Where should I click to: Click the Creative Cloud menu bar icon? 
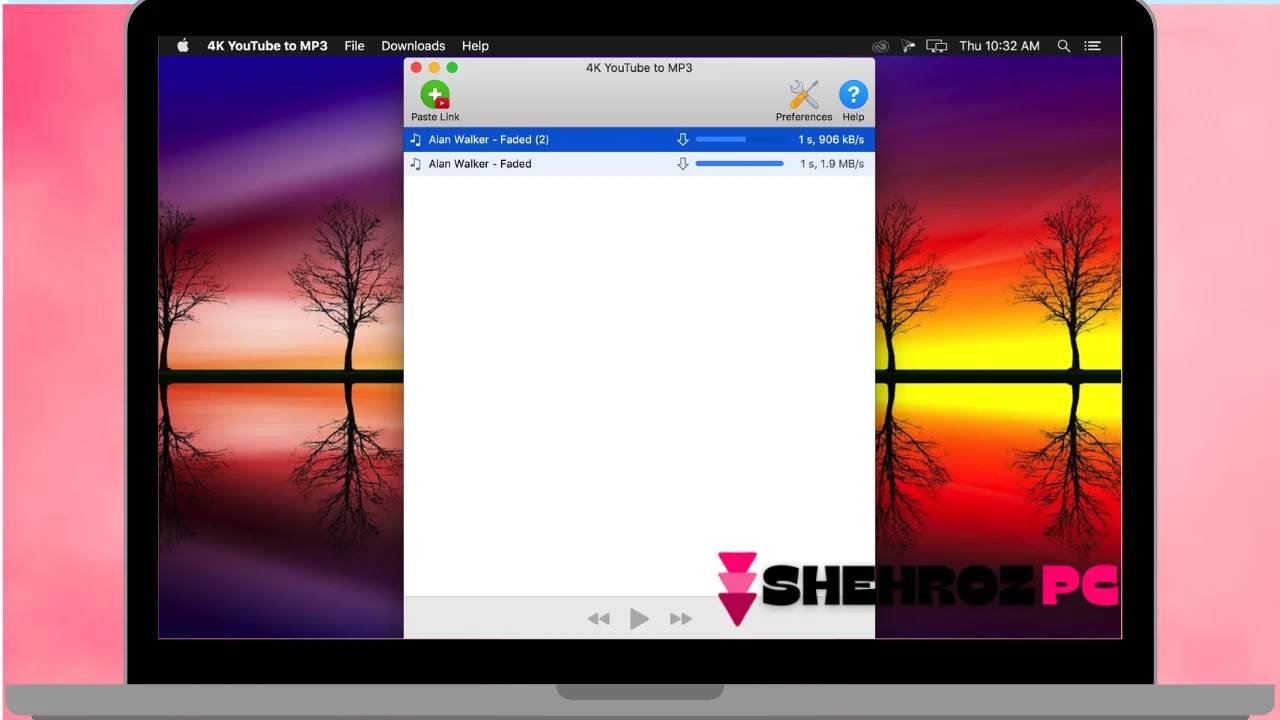[x=880, y=46]
